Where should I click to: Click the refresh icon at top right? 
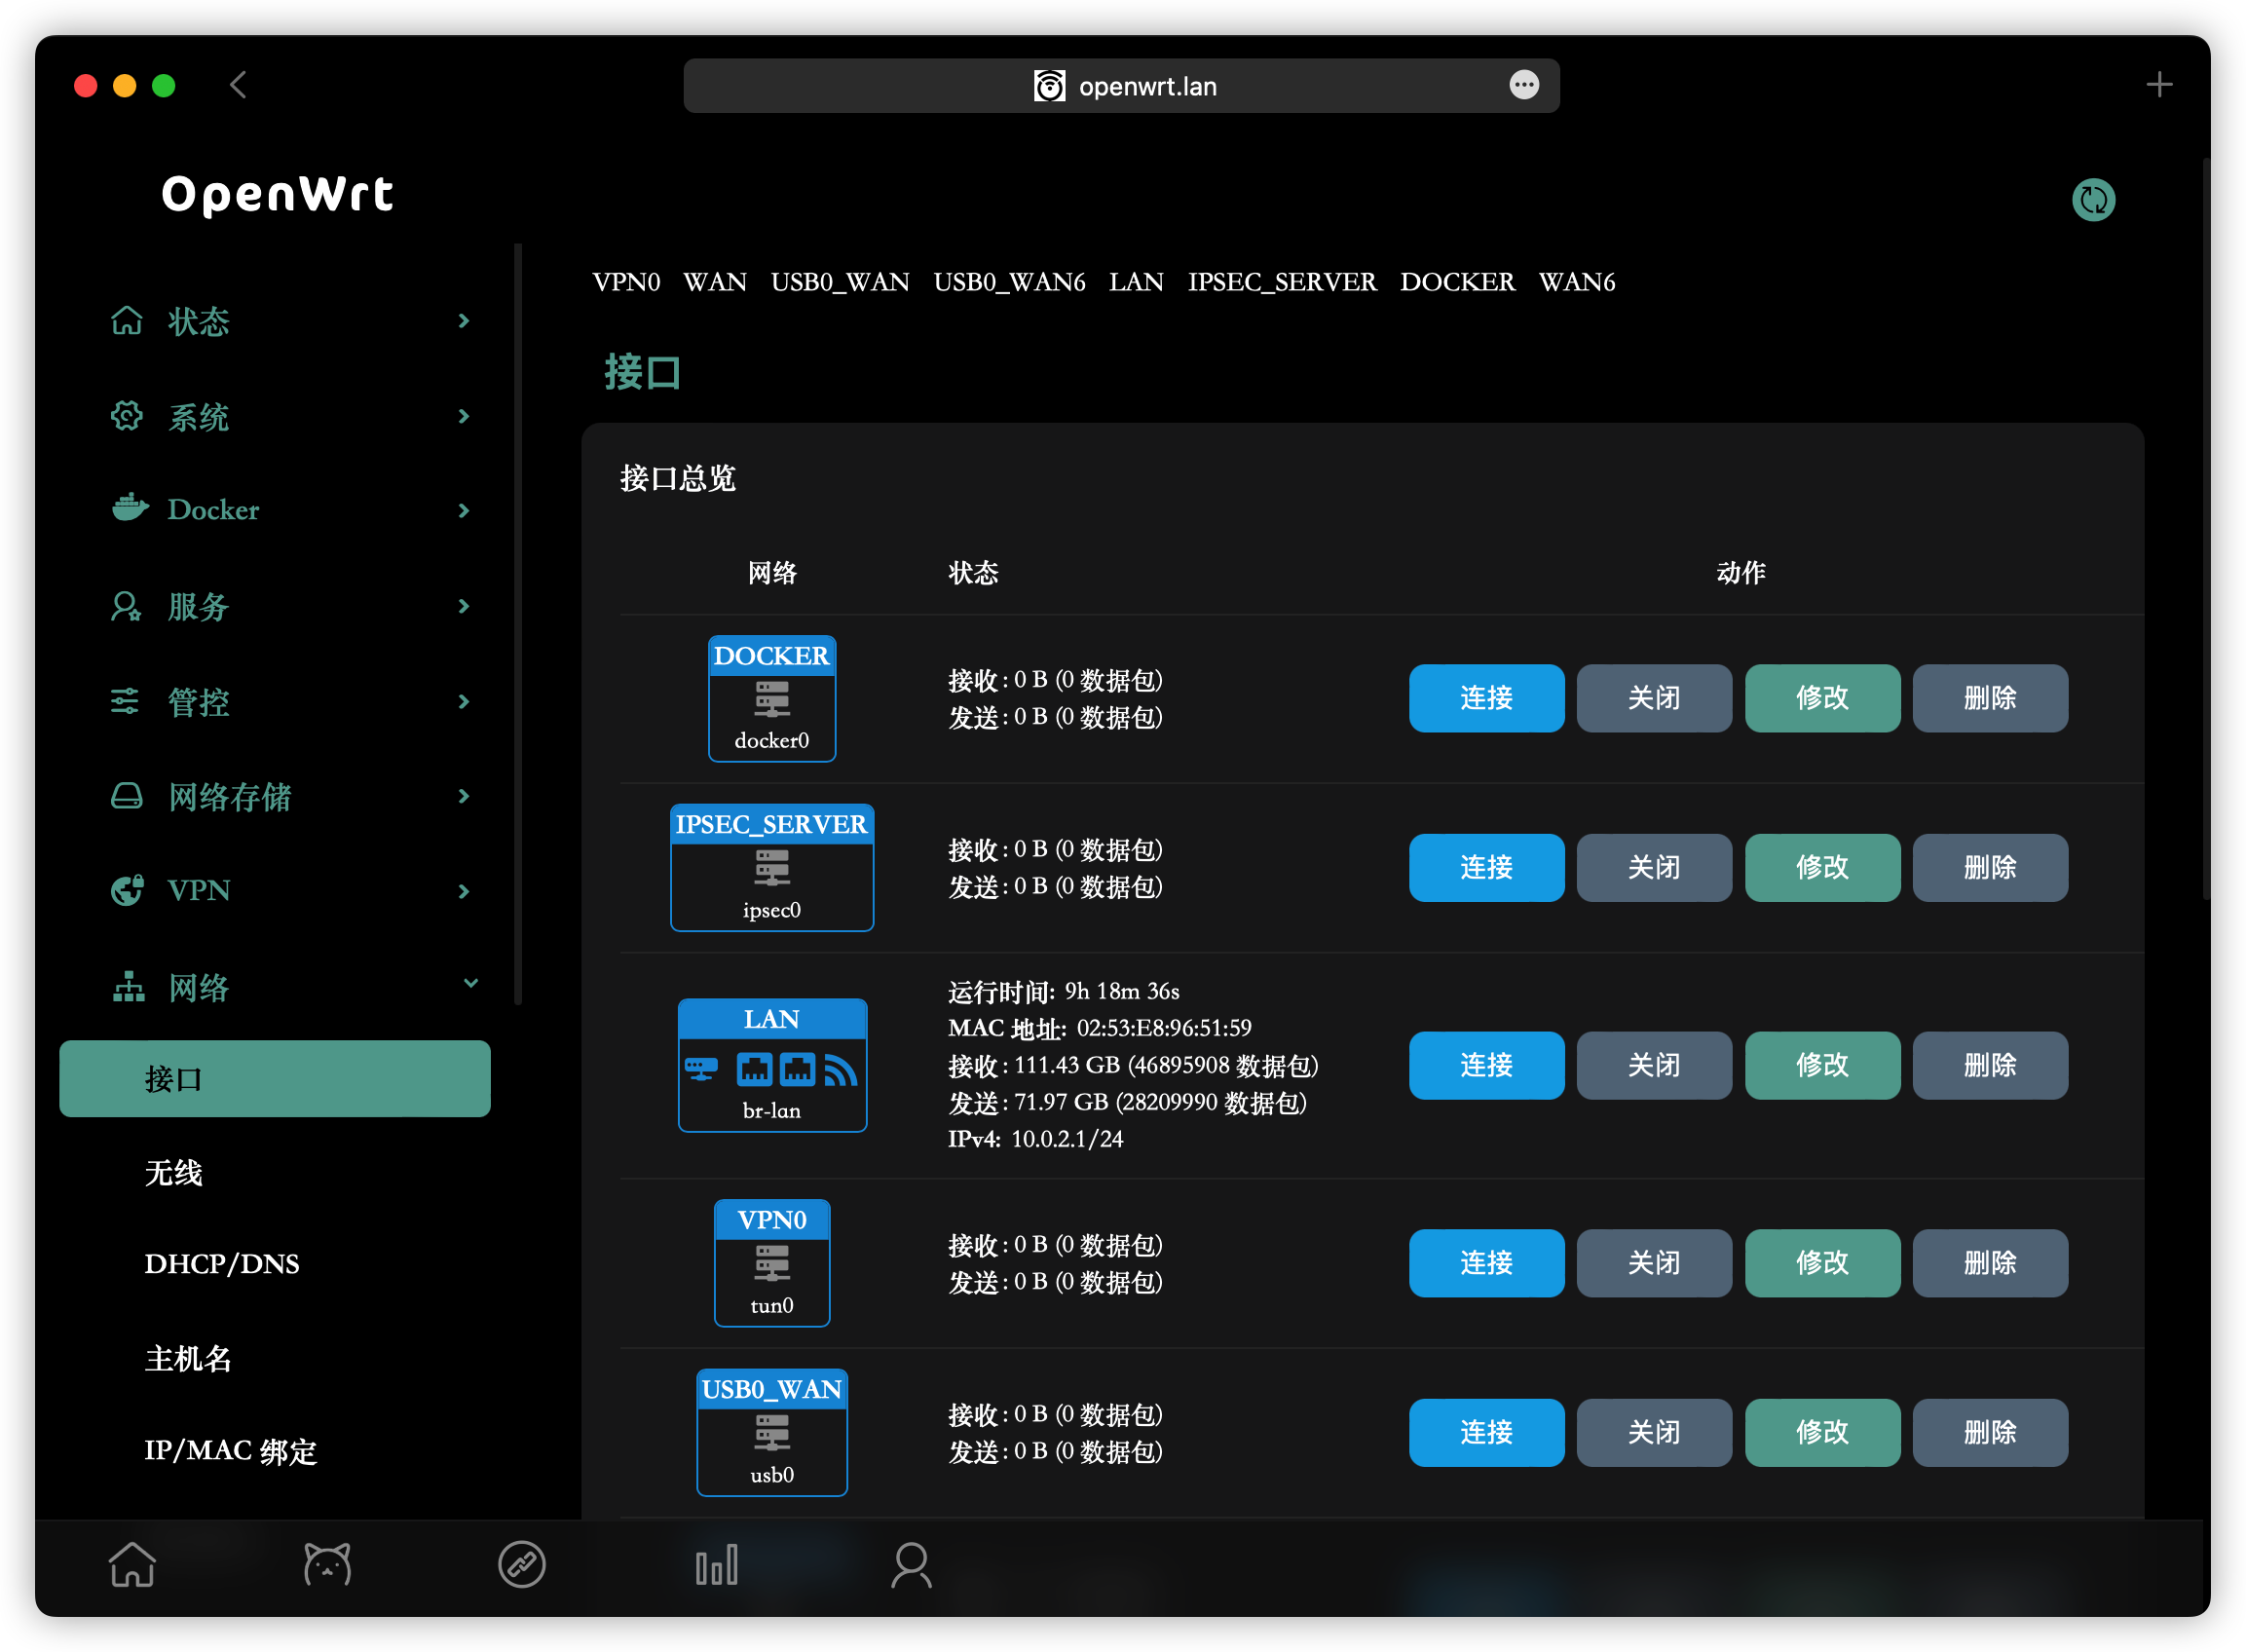click(x=2093, y=199)
